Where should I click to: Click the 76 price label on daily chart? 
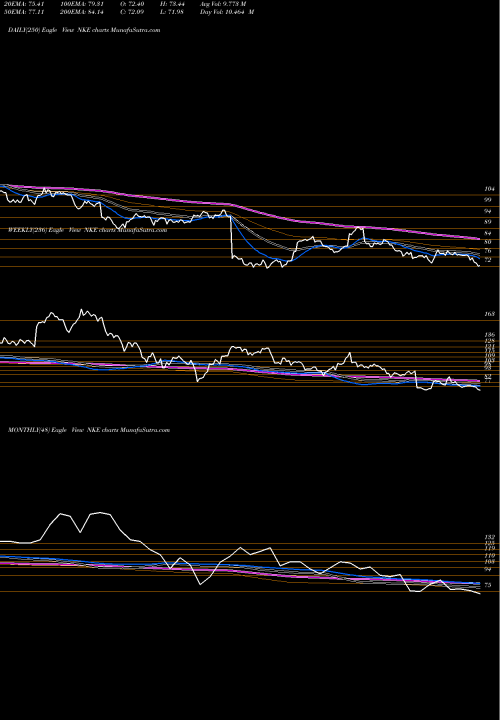[x=488, y=251]
